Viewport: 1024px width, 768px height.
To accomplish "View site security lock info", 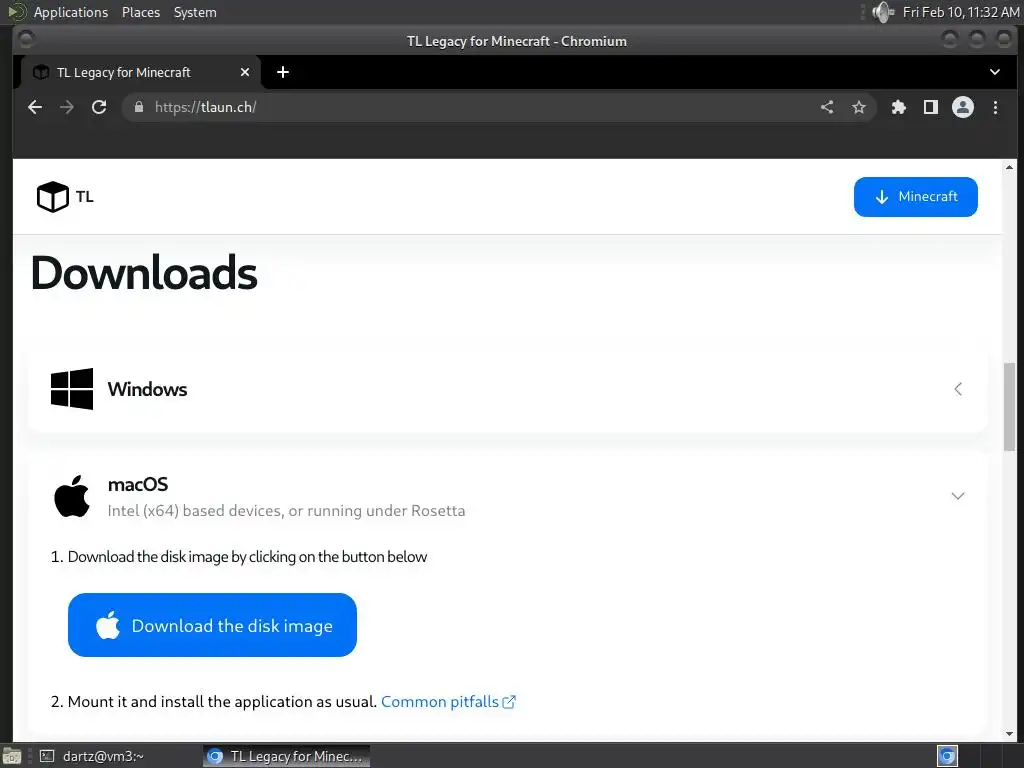I will (138, 107).
